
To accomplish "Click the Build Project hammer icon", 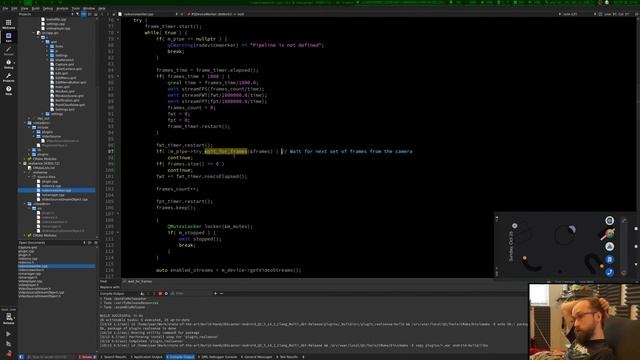I will pos(9,353).
